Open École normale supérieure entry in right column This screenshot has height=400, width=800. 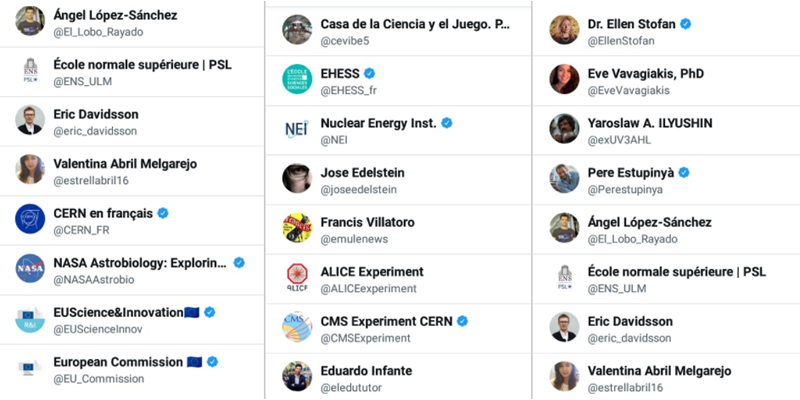[666, 279]
